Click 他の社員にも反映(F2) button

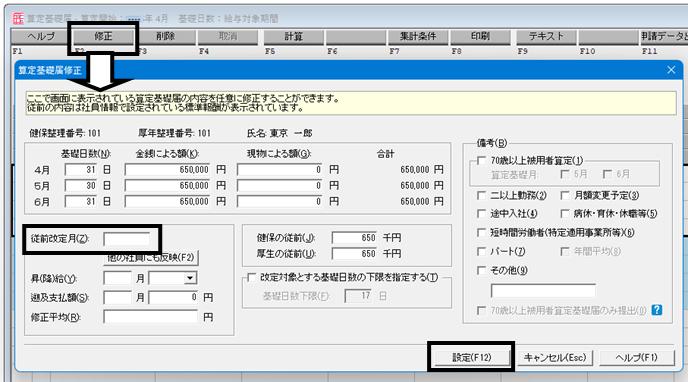click(151, 258)
